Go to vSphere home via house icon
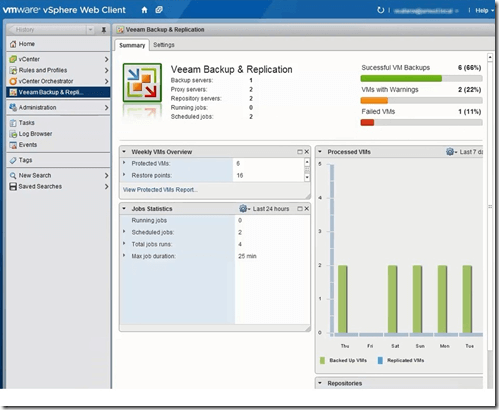The width and height of the screenshot is (499, 410). point(144,10)
